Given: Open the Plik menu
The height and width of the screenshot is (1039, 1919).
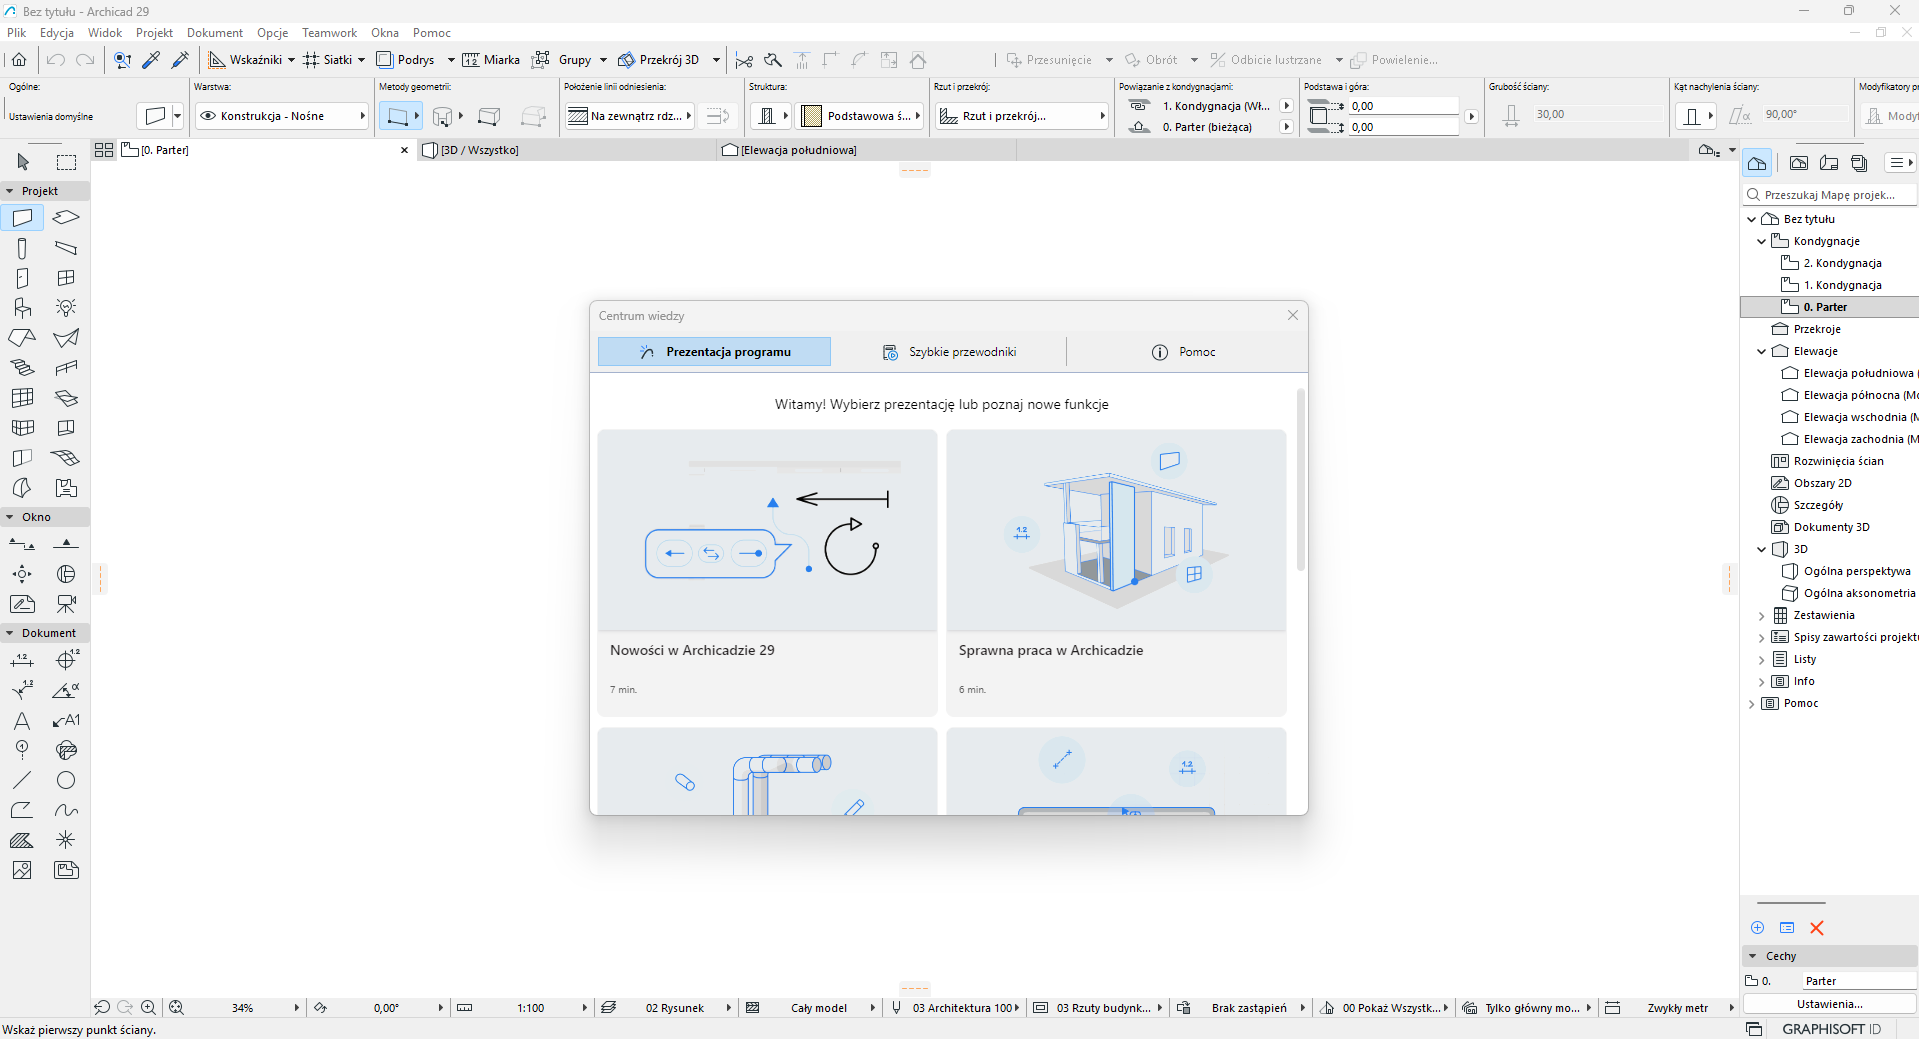Looking at the screenshot, I should click(17, 33).
